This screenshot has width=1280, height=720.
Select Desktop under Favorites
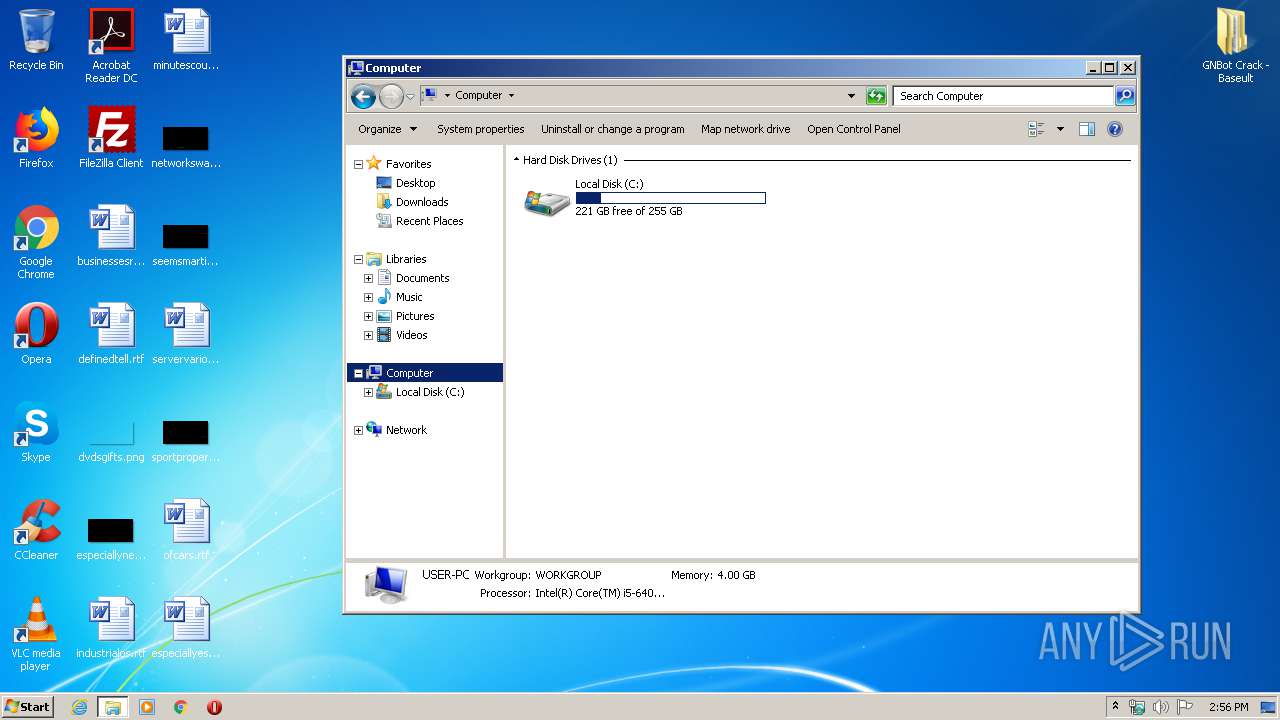point(415,183)
